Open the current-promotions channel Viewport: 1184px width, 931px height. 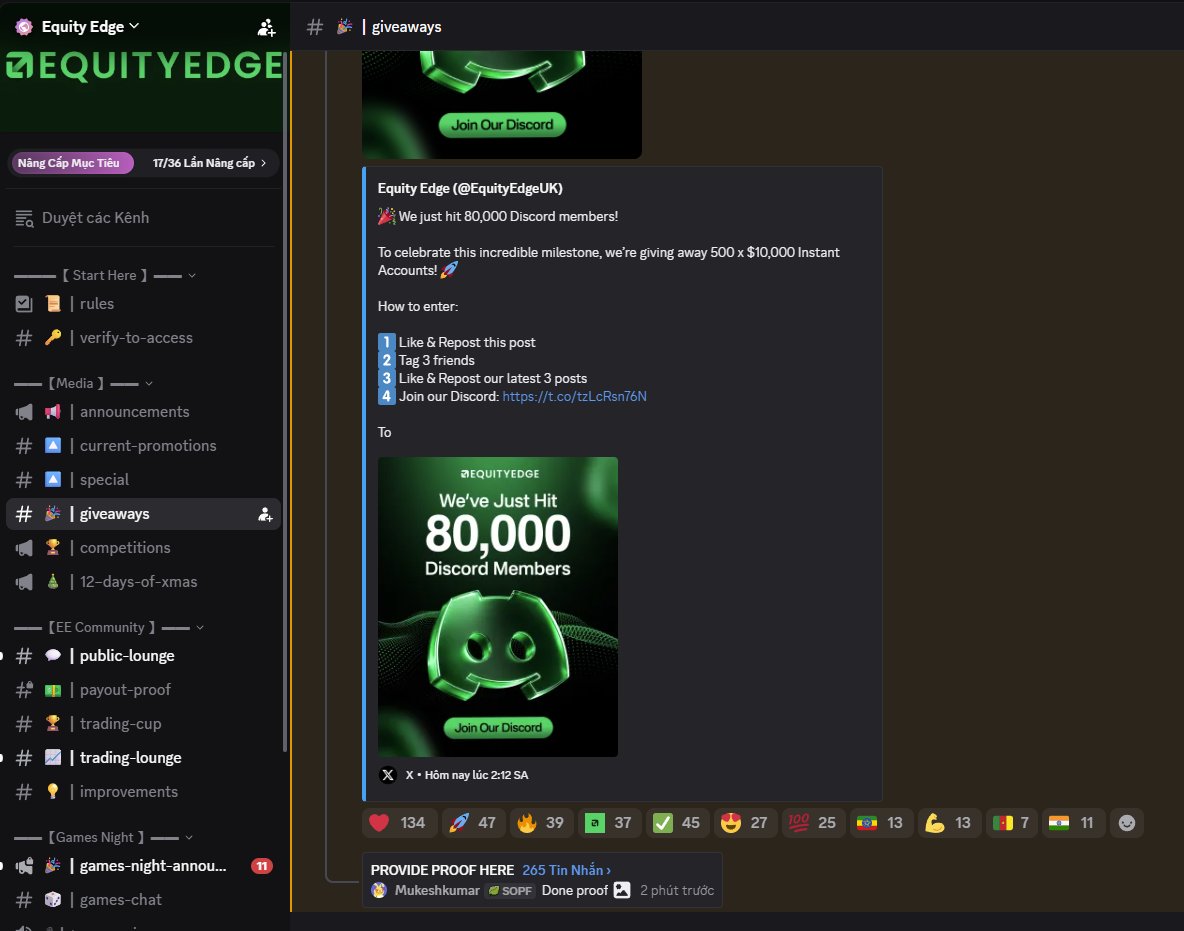pos(143,445)
